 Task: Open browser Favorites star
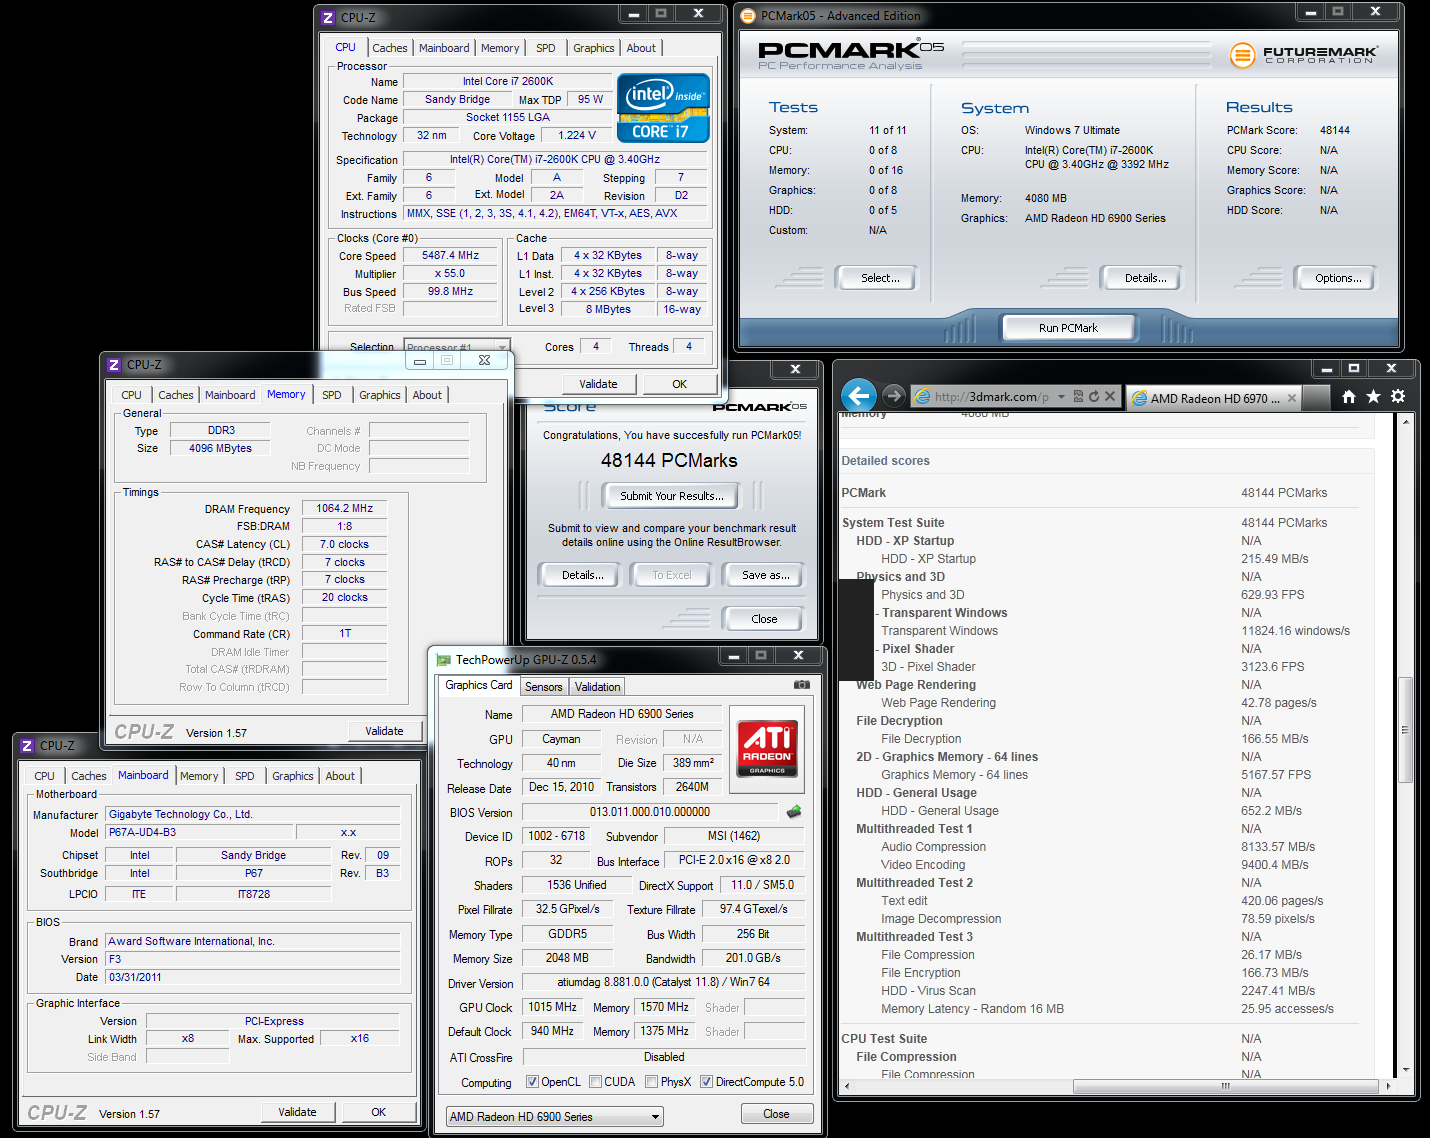(1373, 397)
